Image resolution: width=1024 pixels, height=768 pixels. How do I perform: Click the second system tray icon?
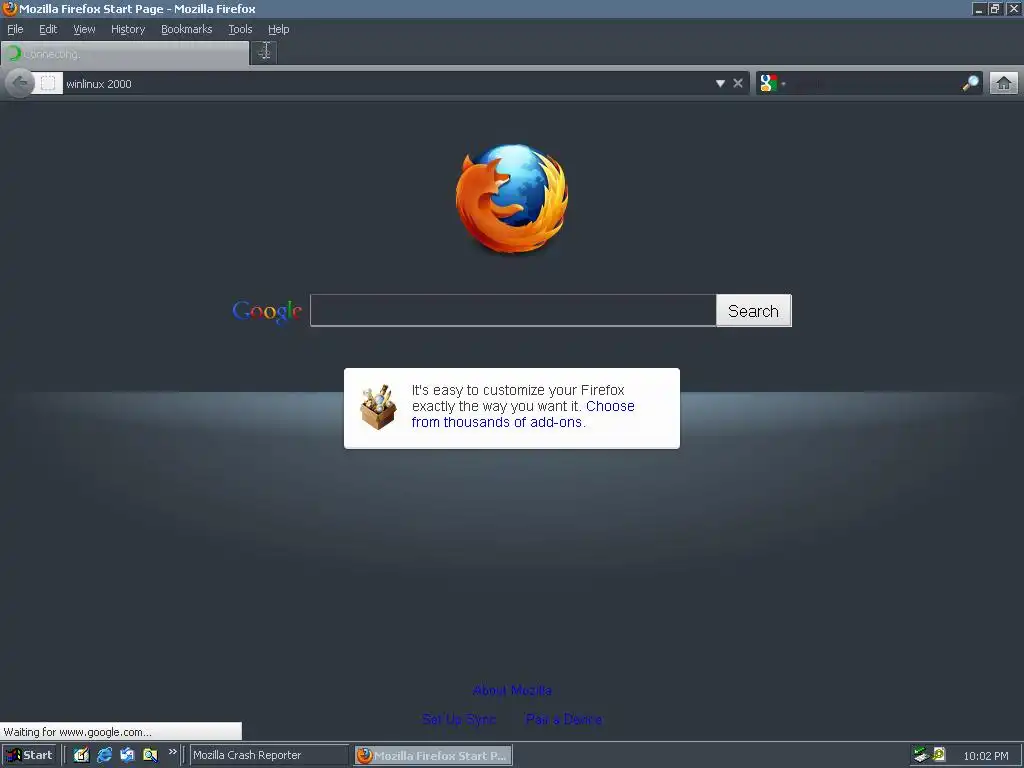click(939, 754)
